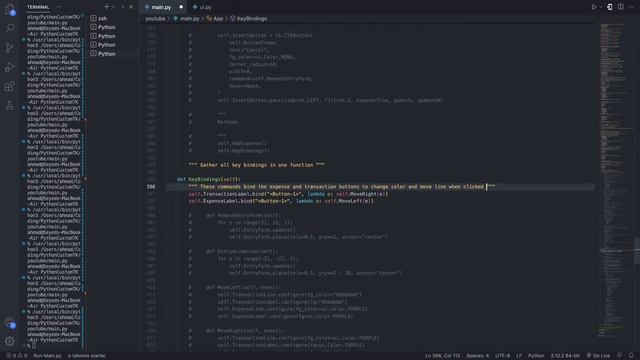Screen dimensions: 640x360
Task: Open the Accounts icon in the activity bar
Action: pos(10,323)
